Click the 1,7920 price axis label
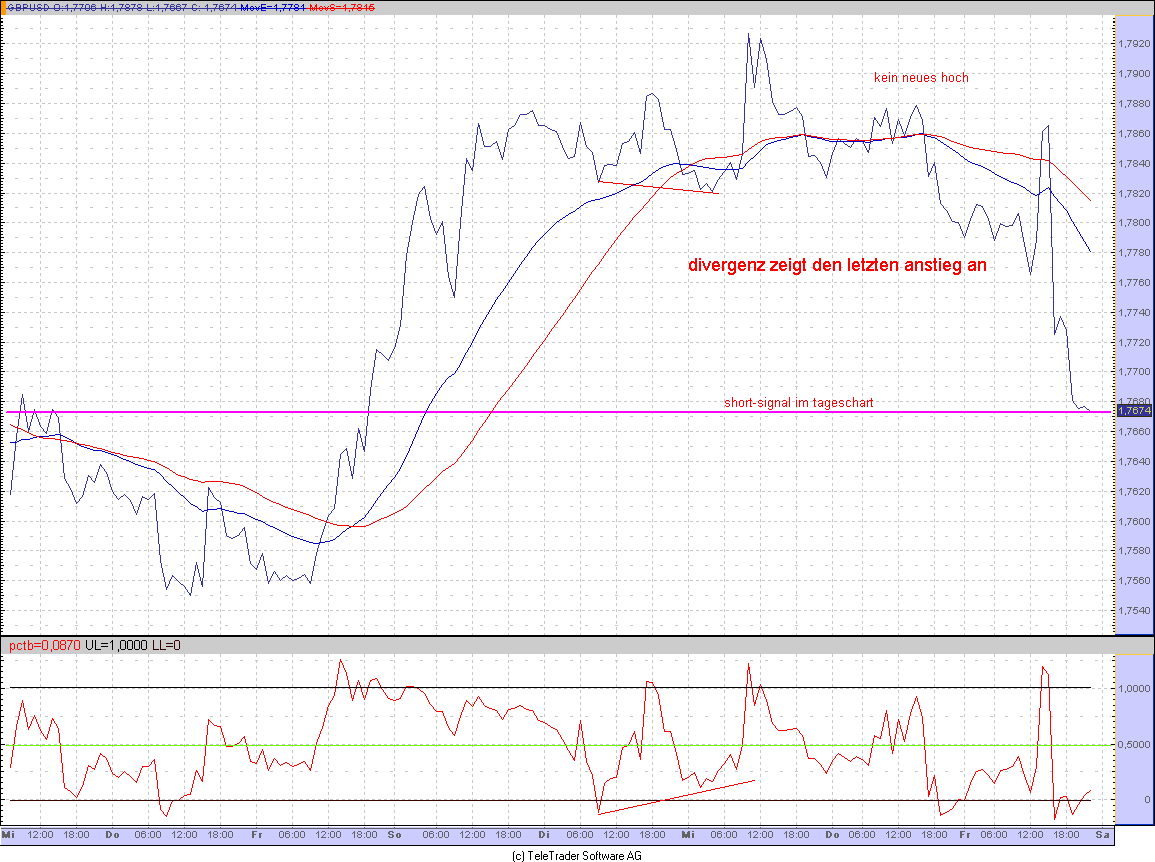 pos(1134,43)
